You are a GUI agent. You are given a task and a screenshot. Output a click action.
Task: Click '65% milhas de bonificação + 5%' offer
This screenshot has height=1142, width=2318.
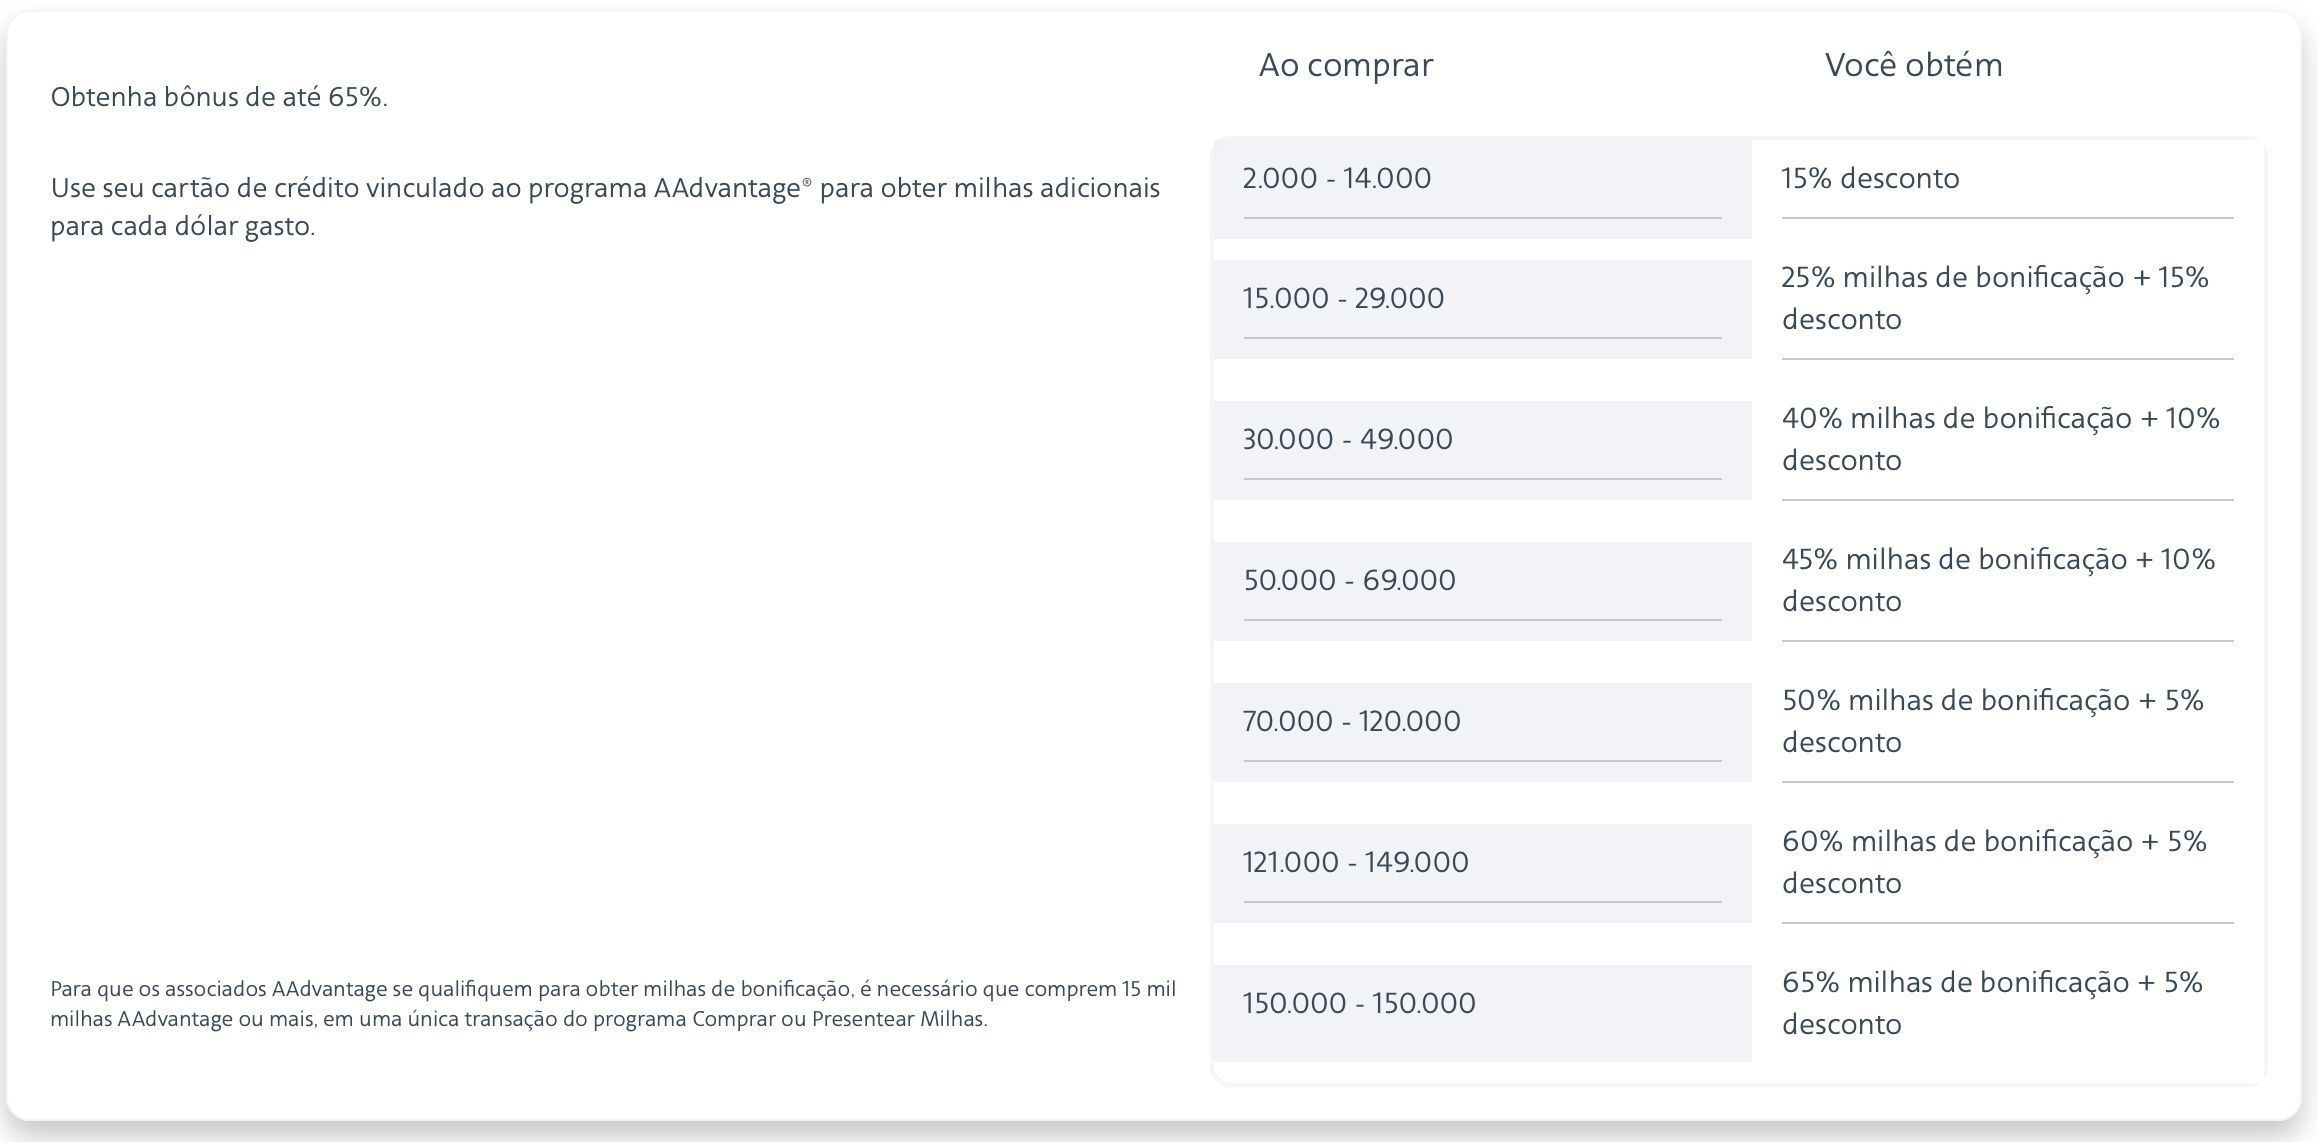click(x=1992, y=1003)
